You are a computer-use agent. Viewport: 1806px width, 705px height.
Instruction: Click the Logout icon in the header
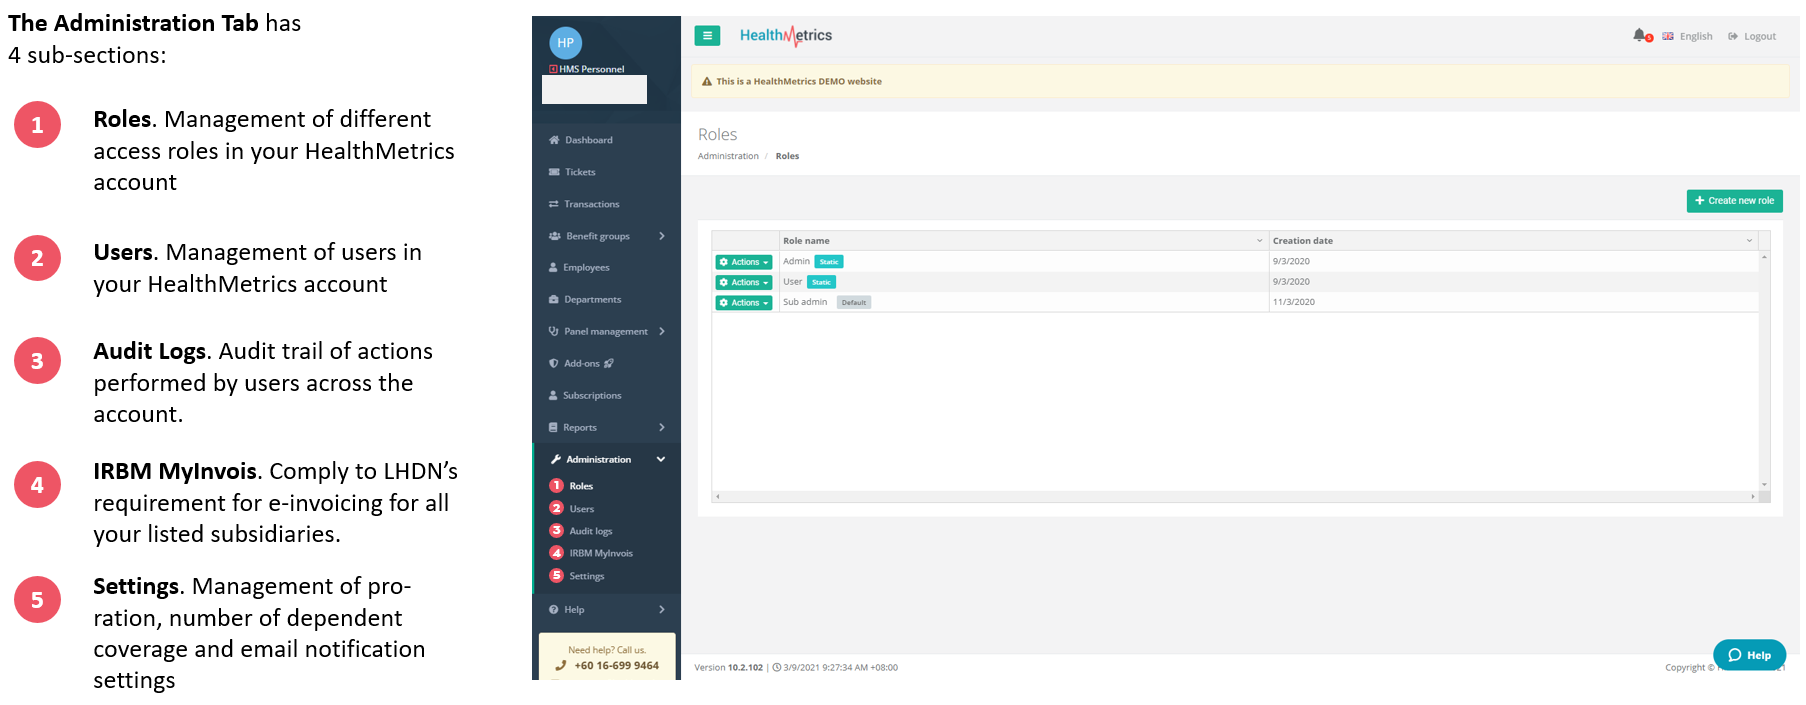coord(1733,36)
